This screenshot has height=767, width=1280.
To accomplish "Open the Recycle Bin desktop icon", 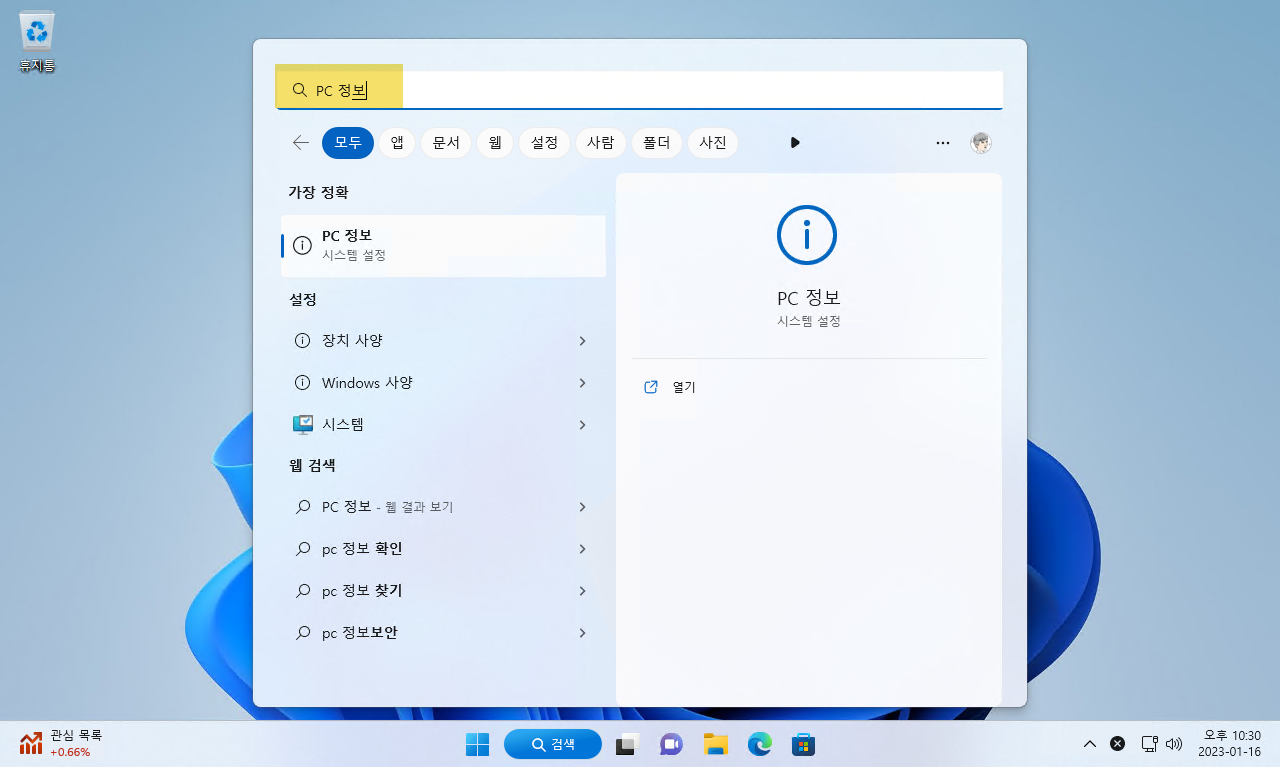I will click(x=37, y=43).
